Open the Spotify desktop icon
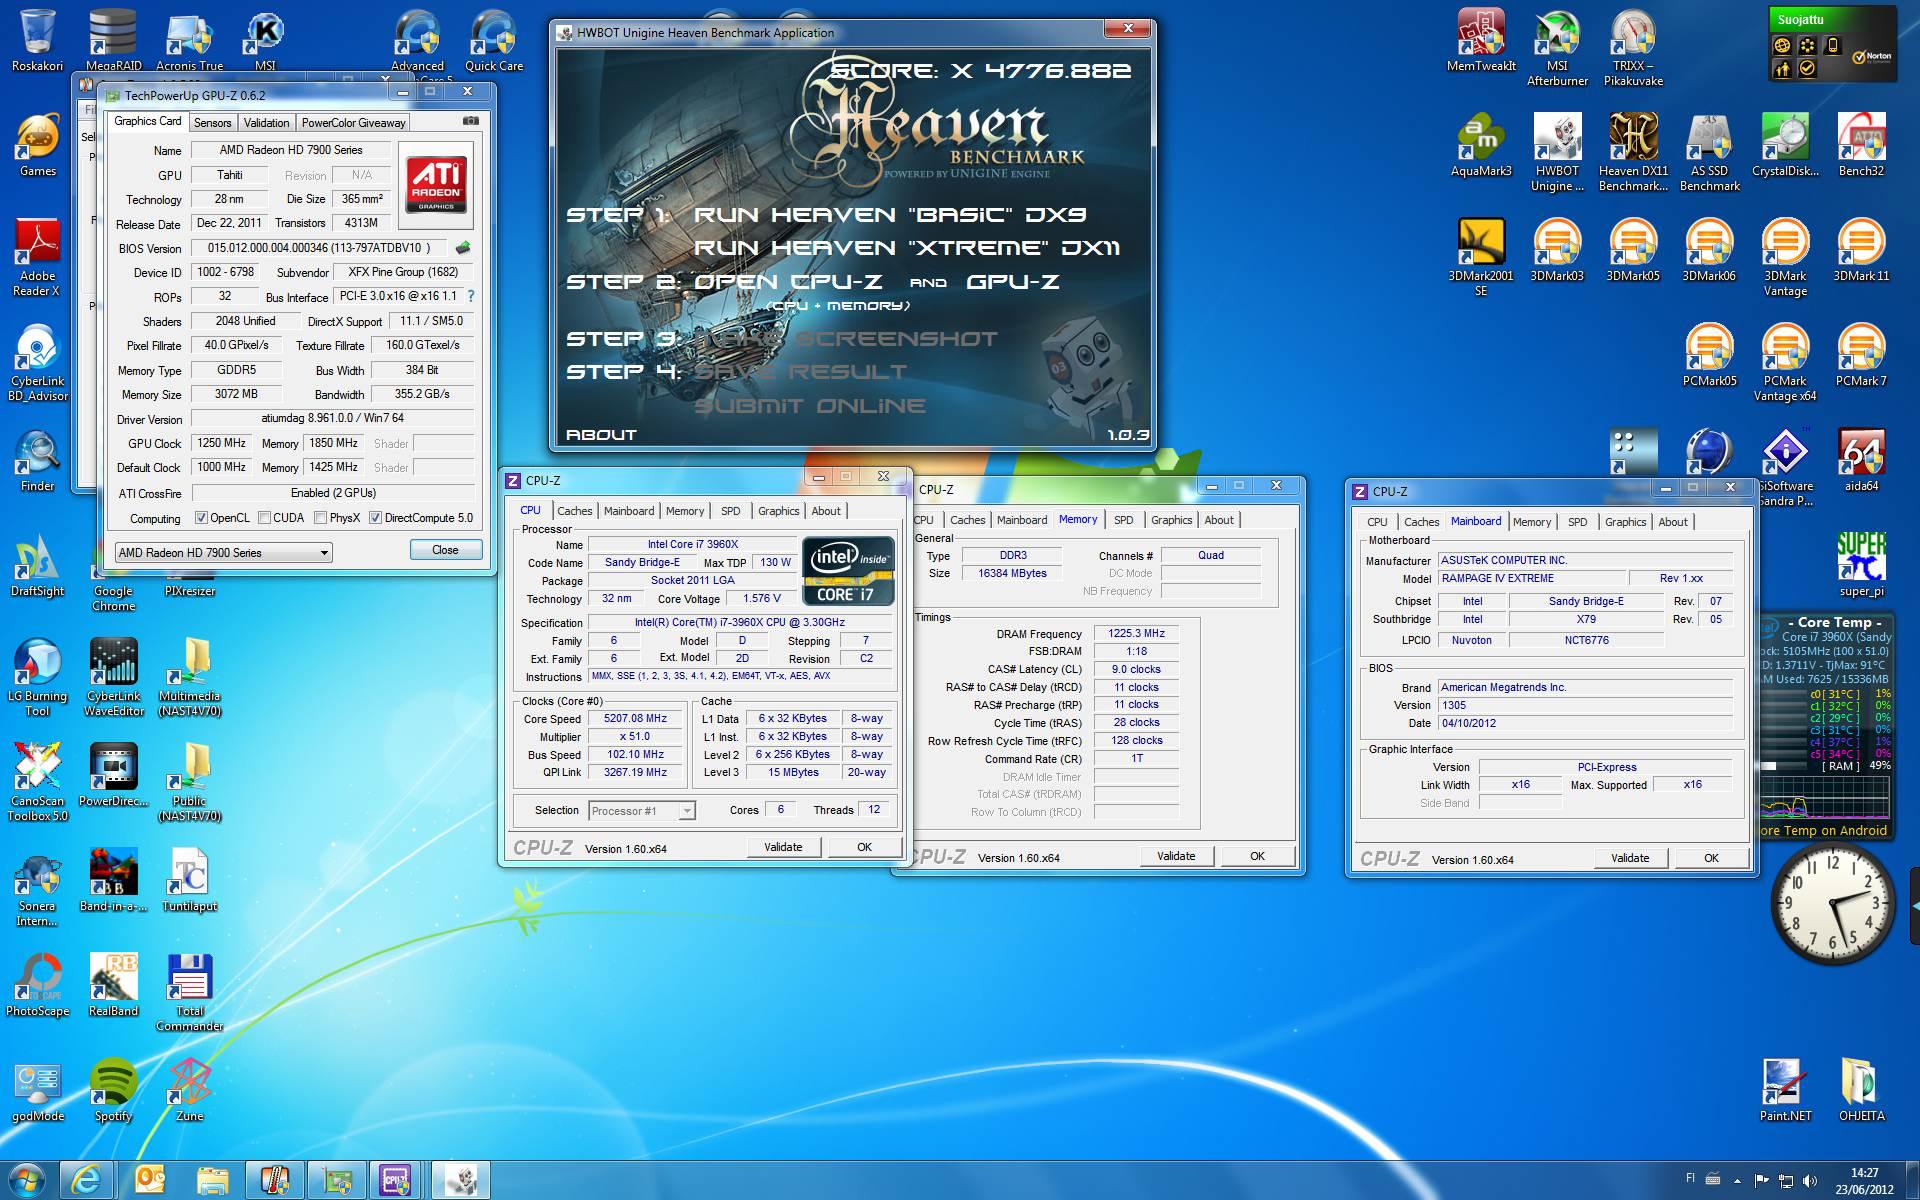 click(x=113, y=1091)
